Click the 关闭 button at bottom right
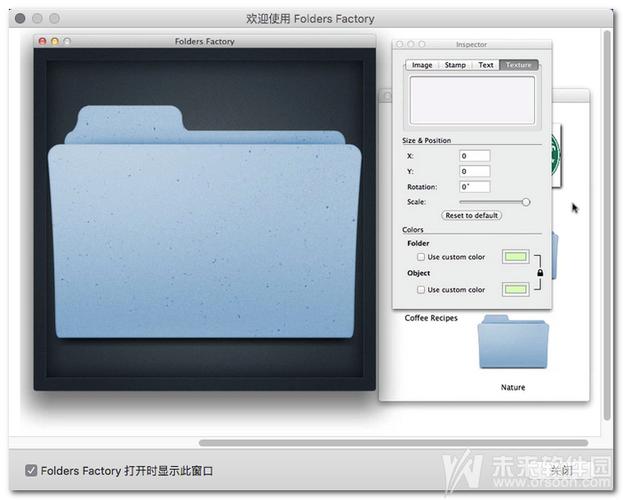Viewport: 623px width, 500px height. (x=561, y=471)
